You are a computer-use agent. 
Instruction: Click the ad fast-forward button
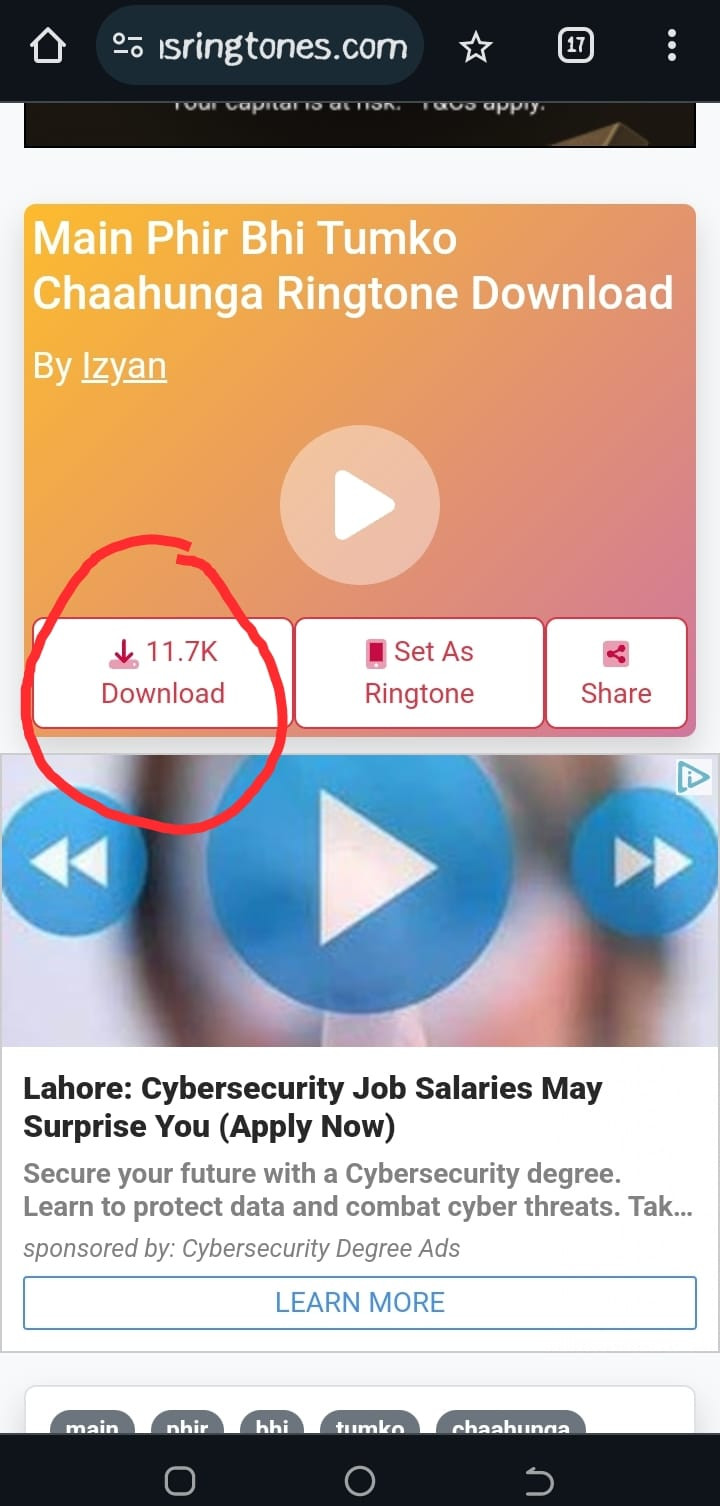(650, 860)
